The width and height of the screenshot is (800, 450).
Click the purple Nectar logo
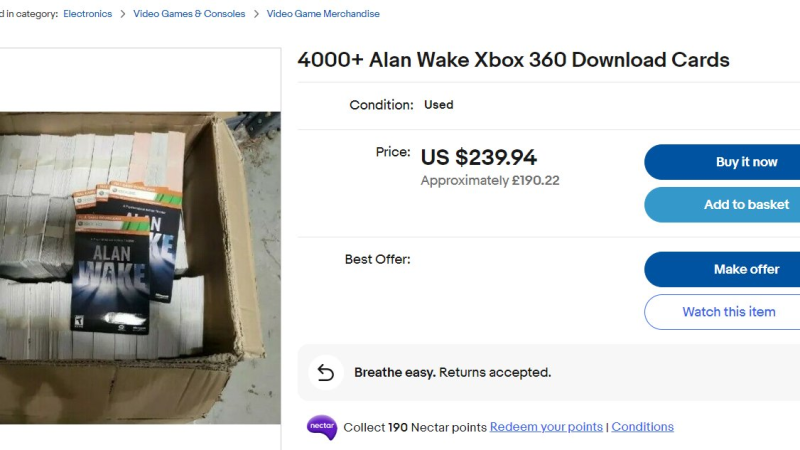pyautogui.click(x=322, y=427)
